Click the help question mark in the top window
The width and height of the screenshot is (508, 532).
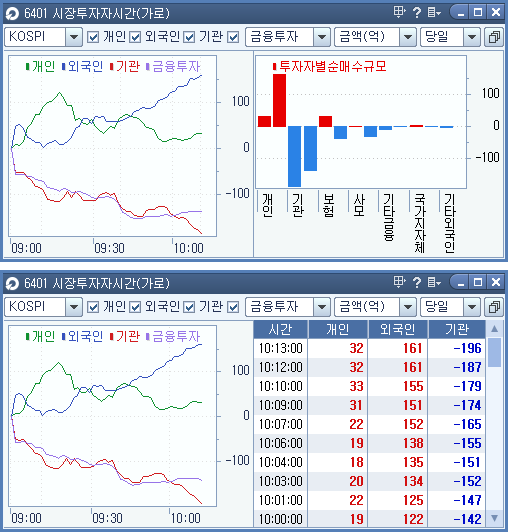(x=417, y=13)
